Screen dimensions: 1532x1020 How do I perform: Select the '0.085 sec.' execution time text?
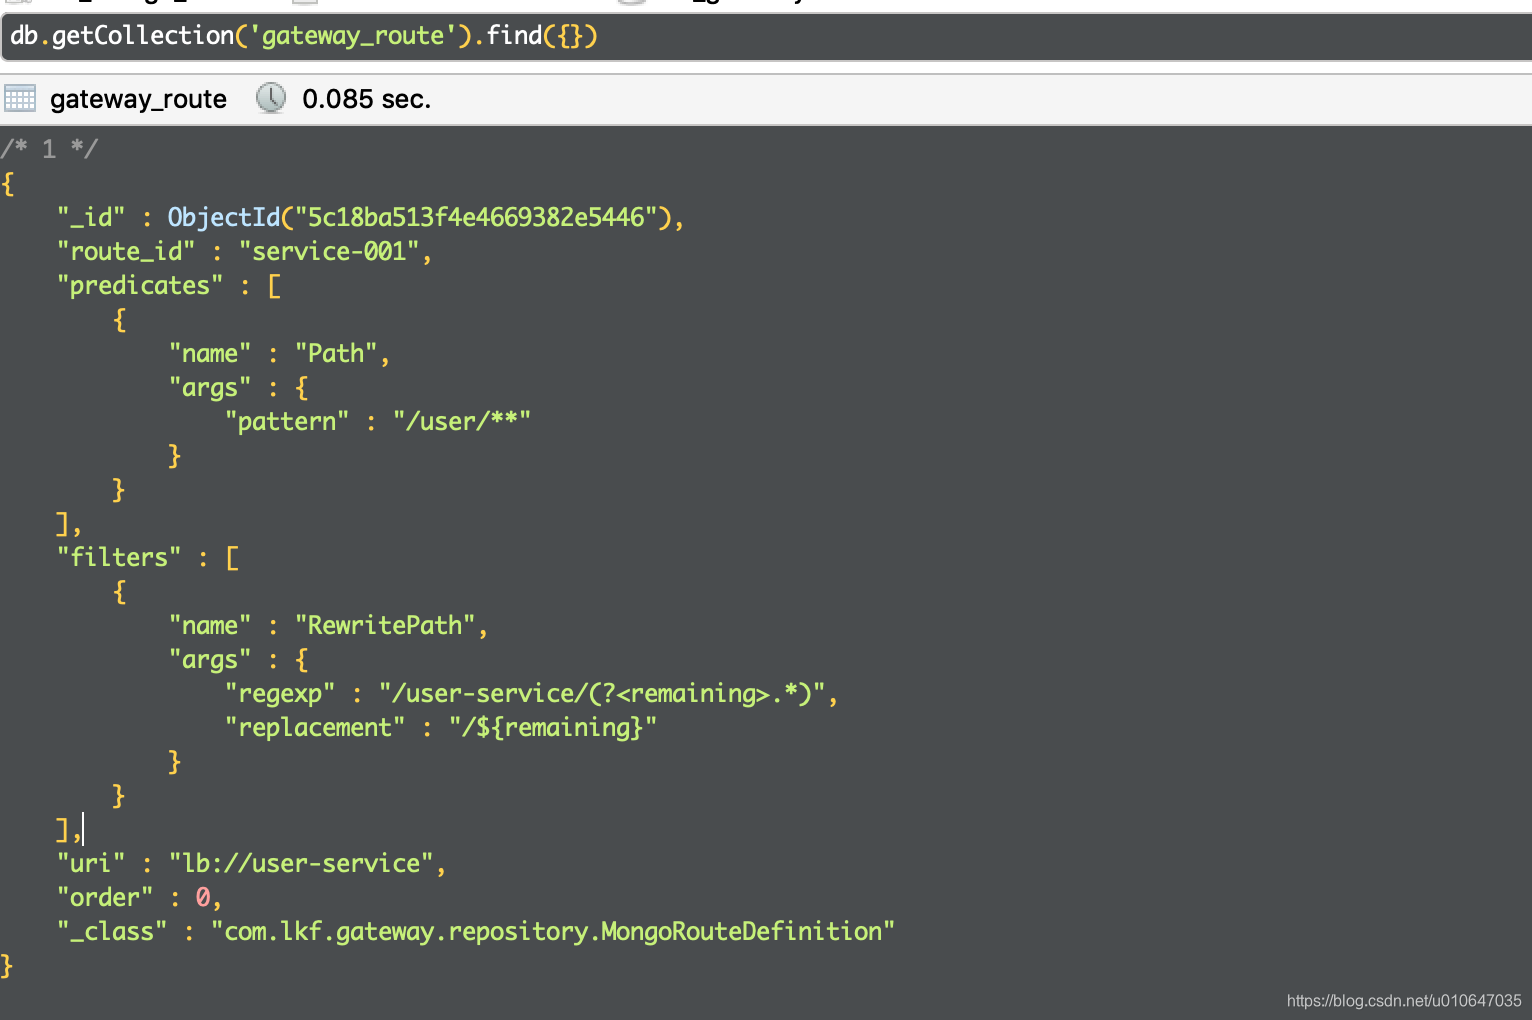click(367, 99)
